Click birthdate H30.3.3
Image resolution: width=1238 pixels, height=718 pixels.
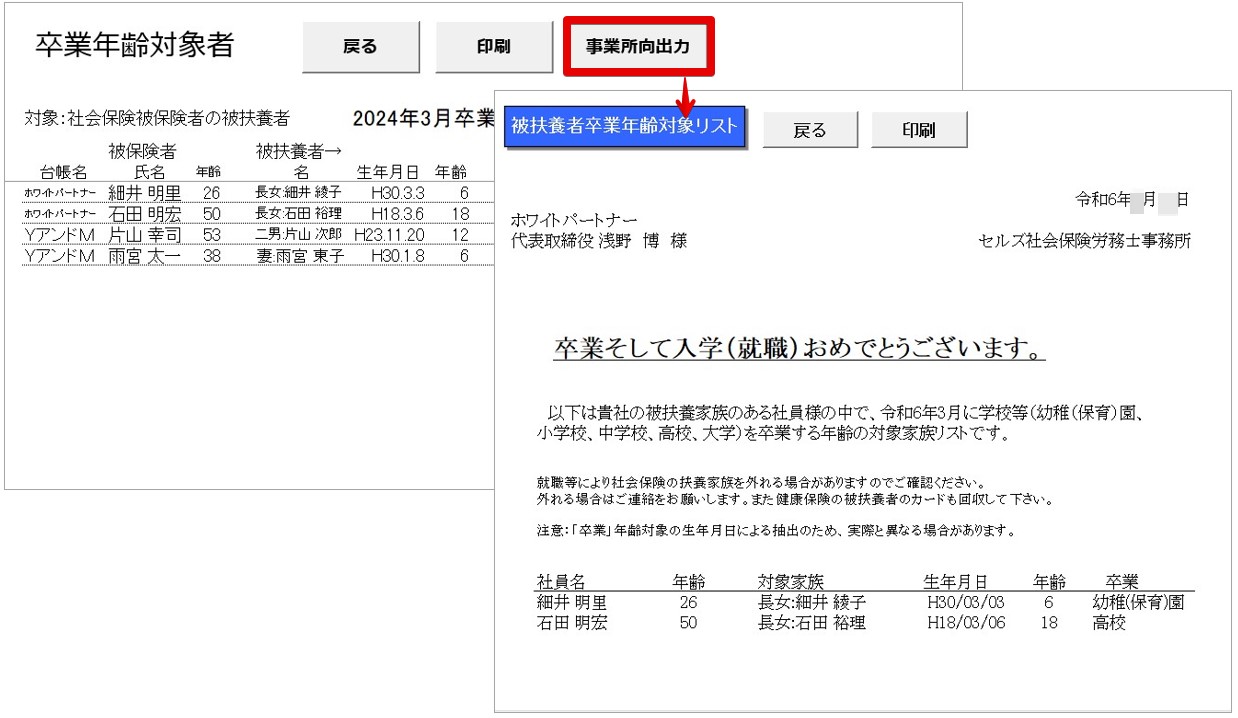[397, 192]
